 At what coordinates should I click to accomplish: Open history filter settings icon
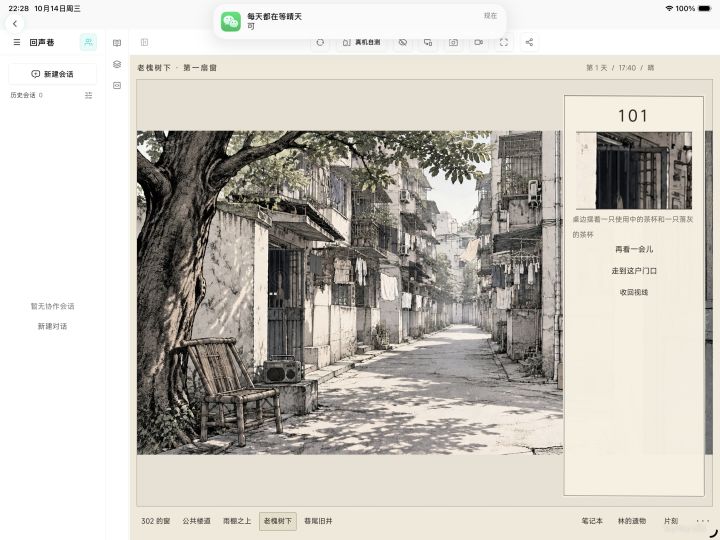88,95
